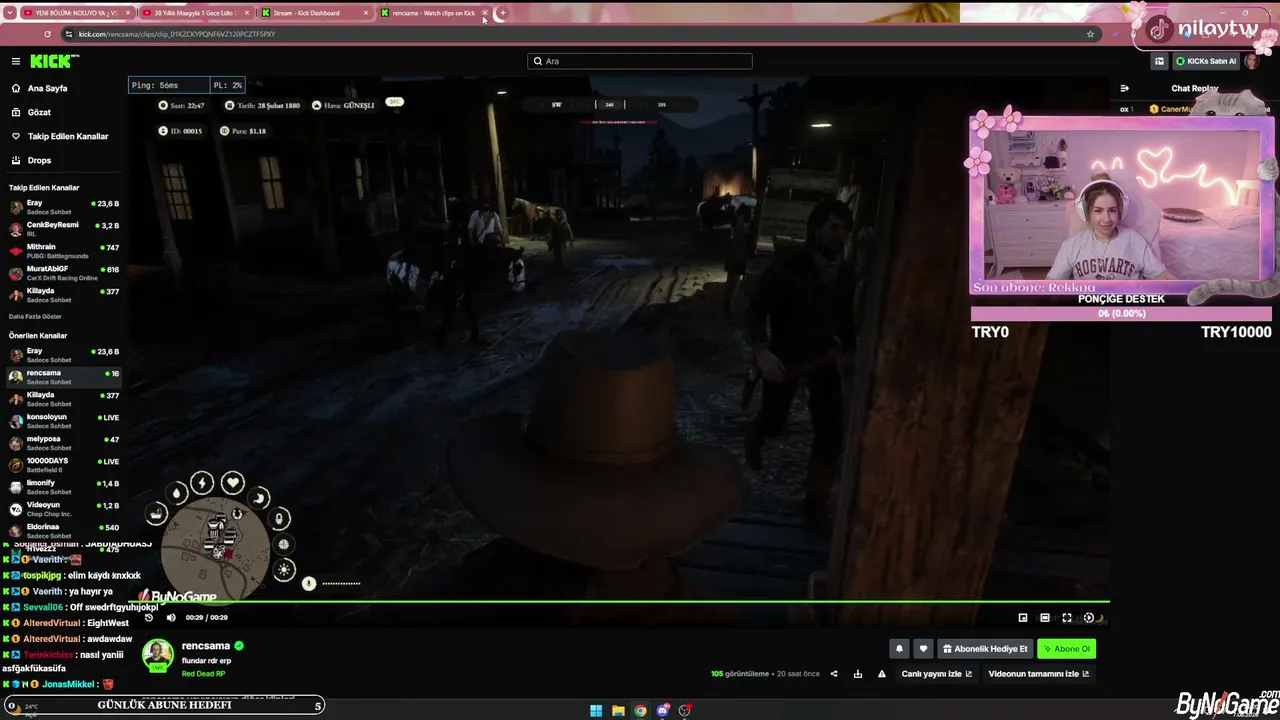Screen dimensions: 1280x720
Task: Open File Explorer from the taskbar
Action: pyautogui.click(x=618, y=711)
